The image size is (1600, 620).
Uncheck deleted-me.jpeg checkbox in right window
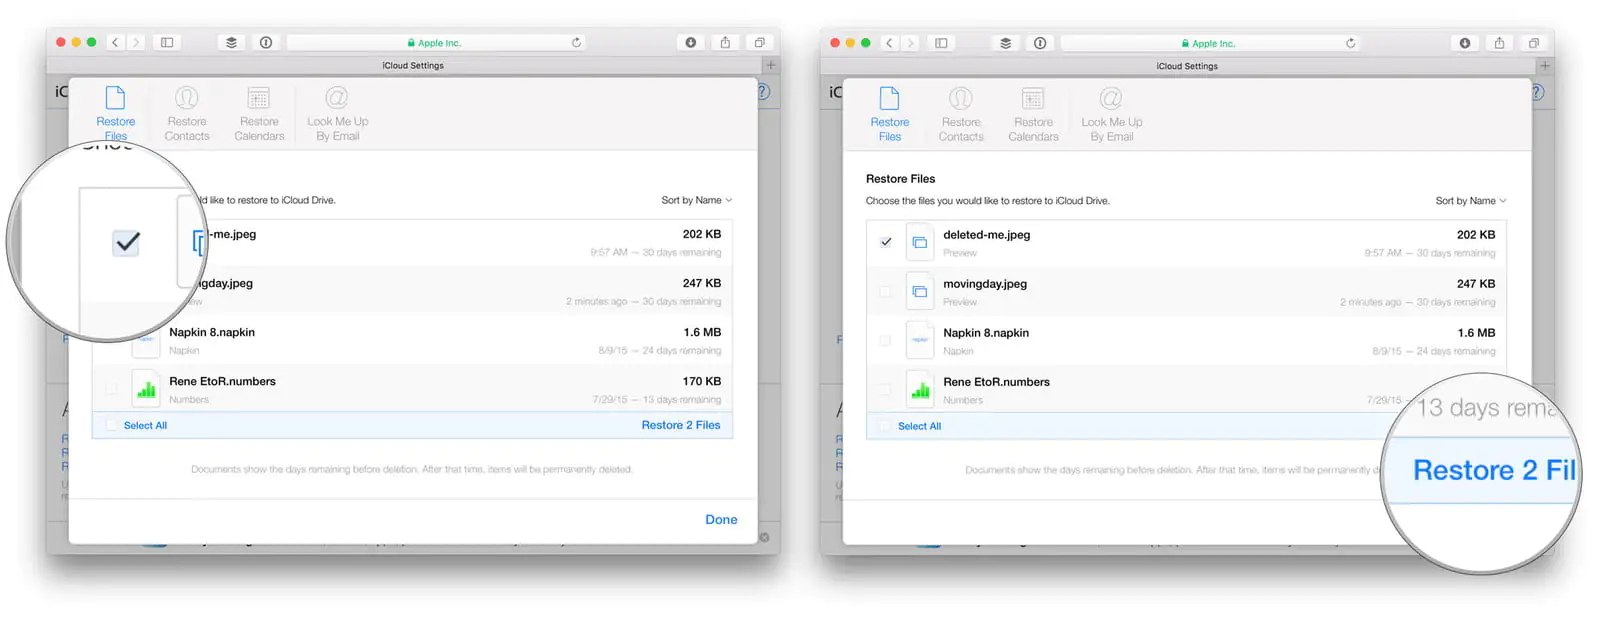click(885, 242)
